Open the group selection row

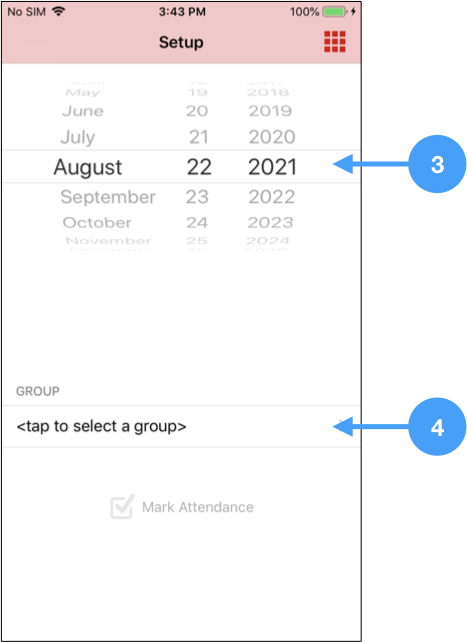click(182, 426)
